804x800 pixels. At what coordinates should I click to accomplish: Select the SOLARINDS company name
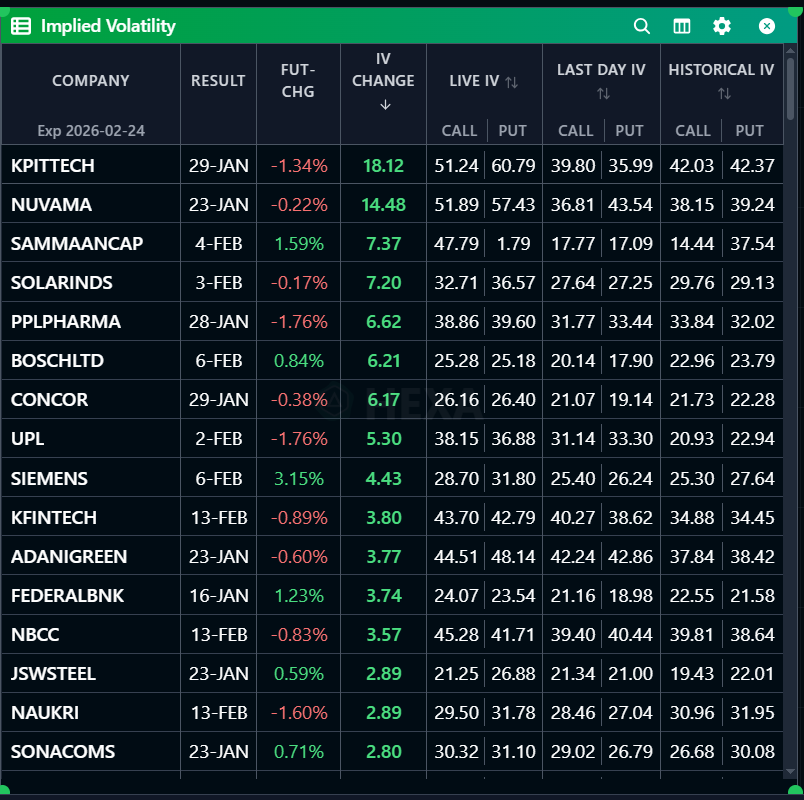tap(62, 283)
